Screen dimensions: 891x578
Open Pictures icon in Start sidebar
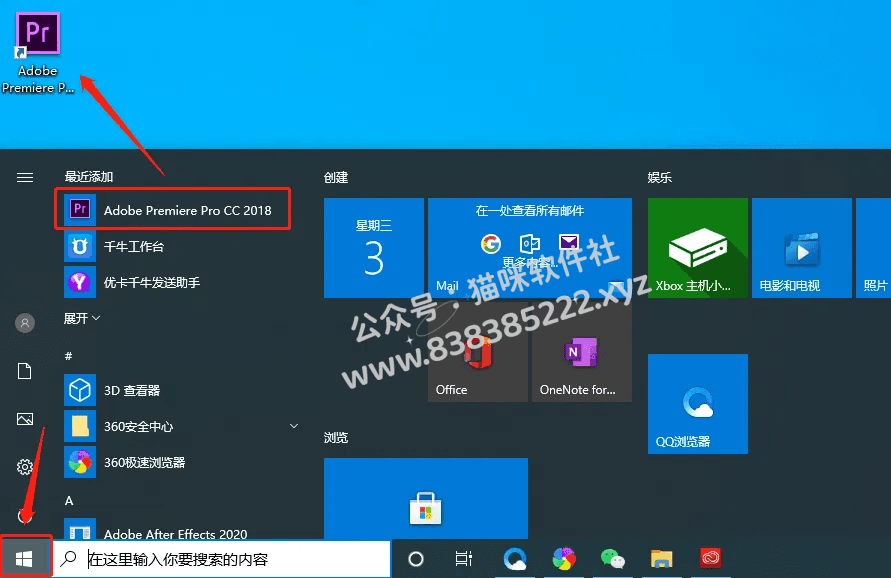(x=25, y=419)
